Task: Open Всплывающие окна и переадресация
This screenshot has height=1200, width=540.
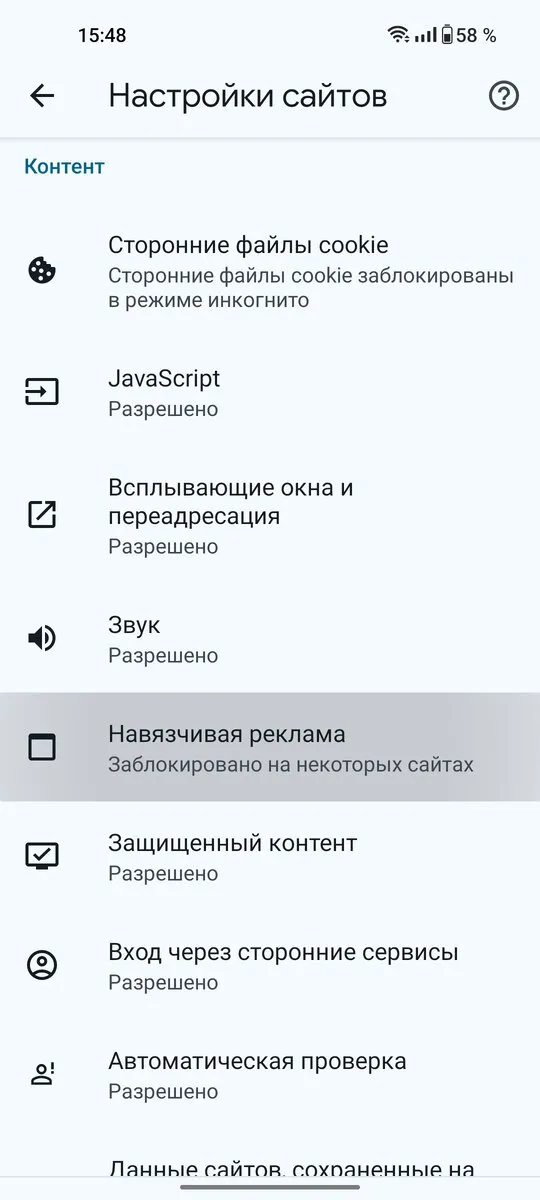Action: point(270,515)
